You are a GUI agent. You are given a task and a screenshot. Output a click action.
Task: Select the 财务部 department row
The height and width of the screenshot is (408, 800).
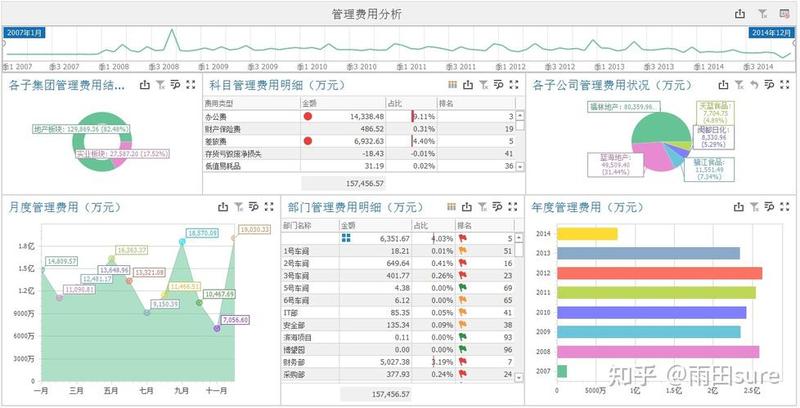[398, 362]
